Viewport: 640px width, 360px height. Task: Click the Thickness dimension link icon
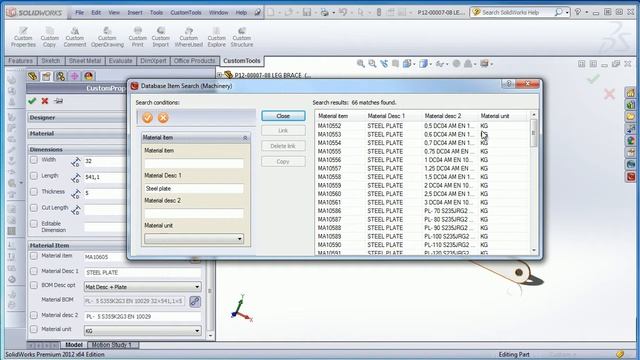pyautogui.click(x=76, y=193)
